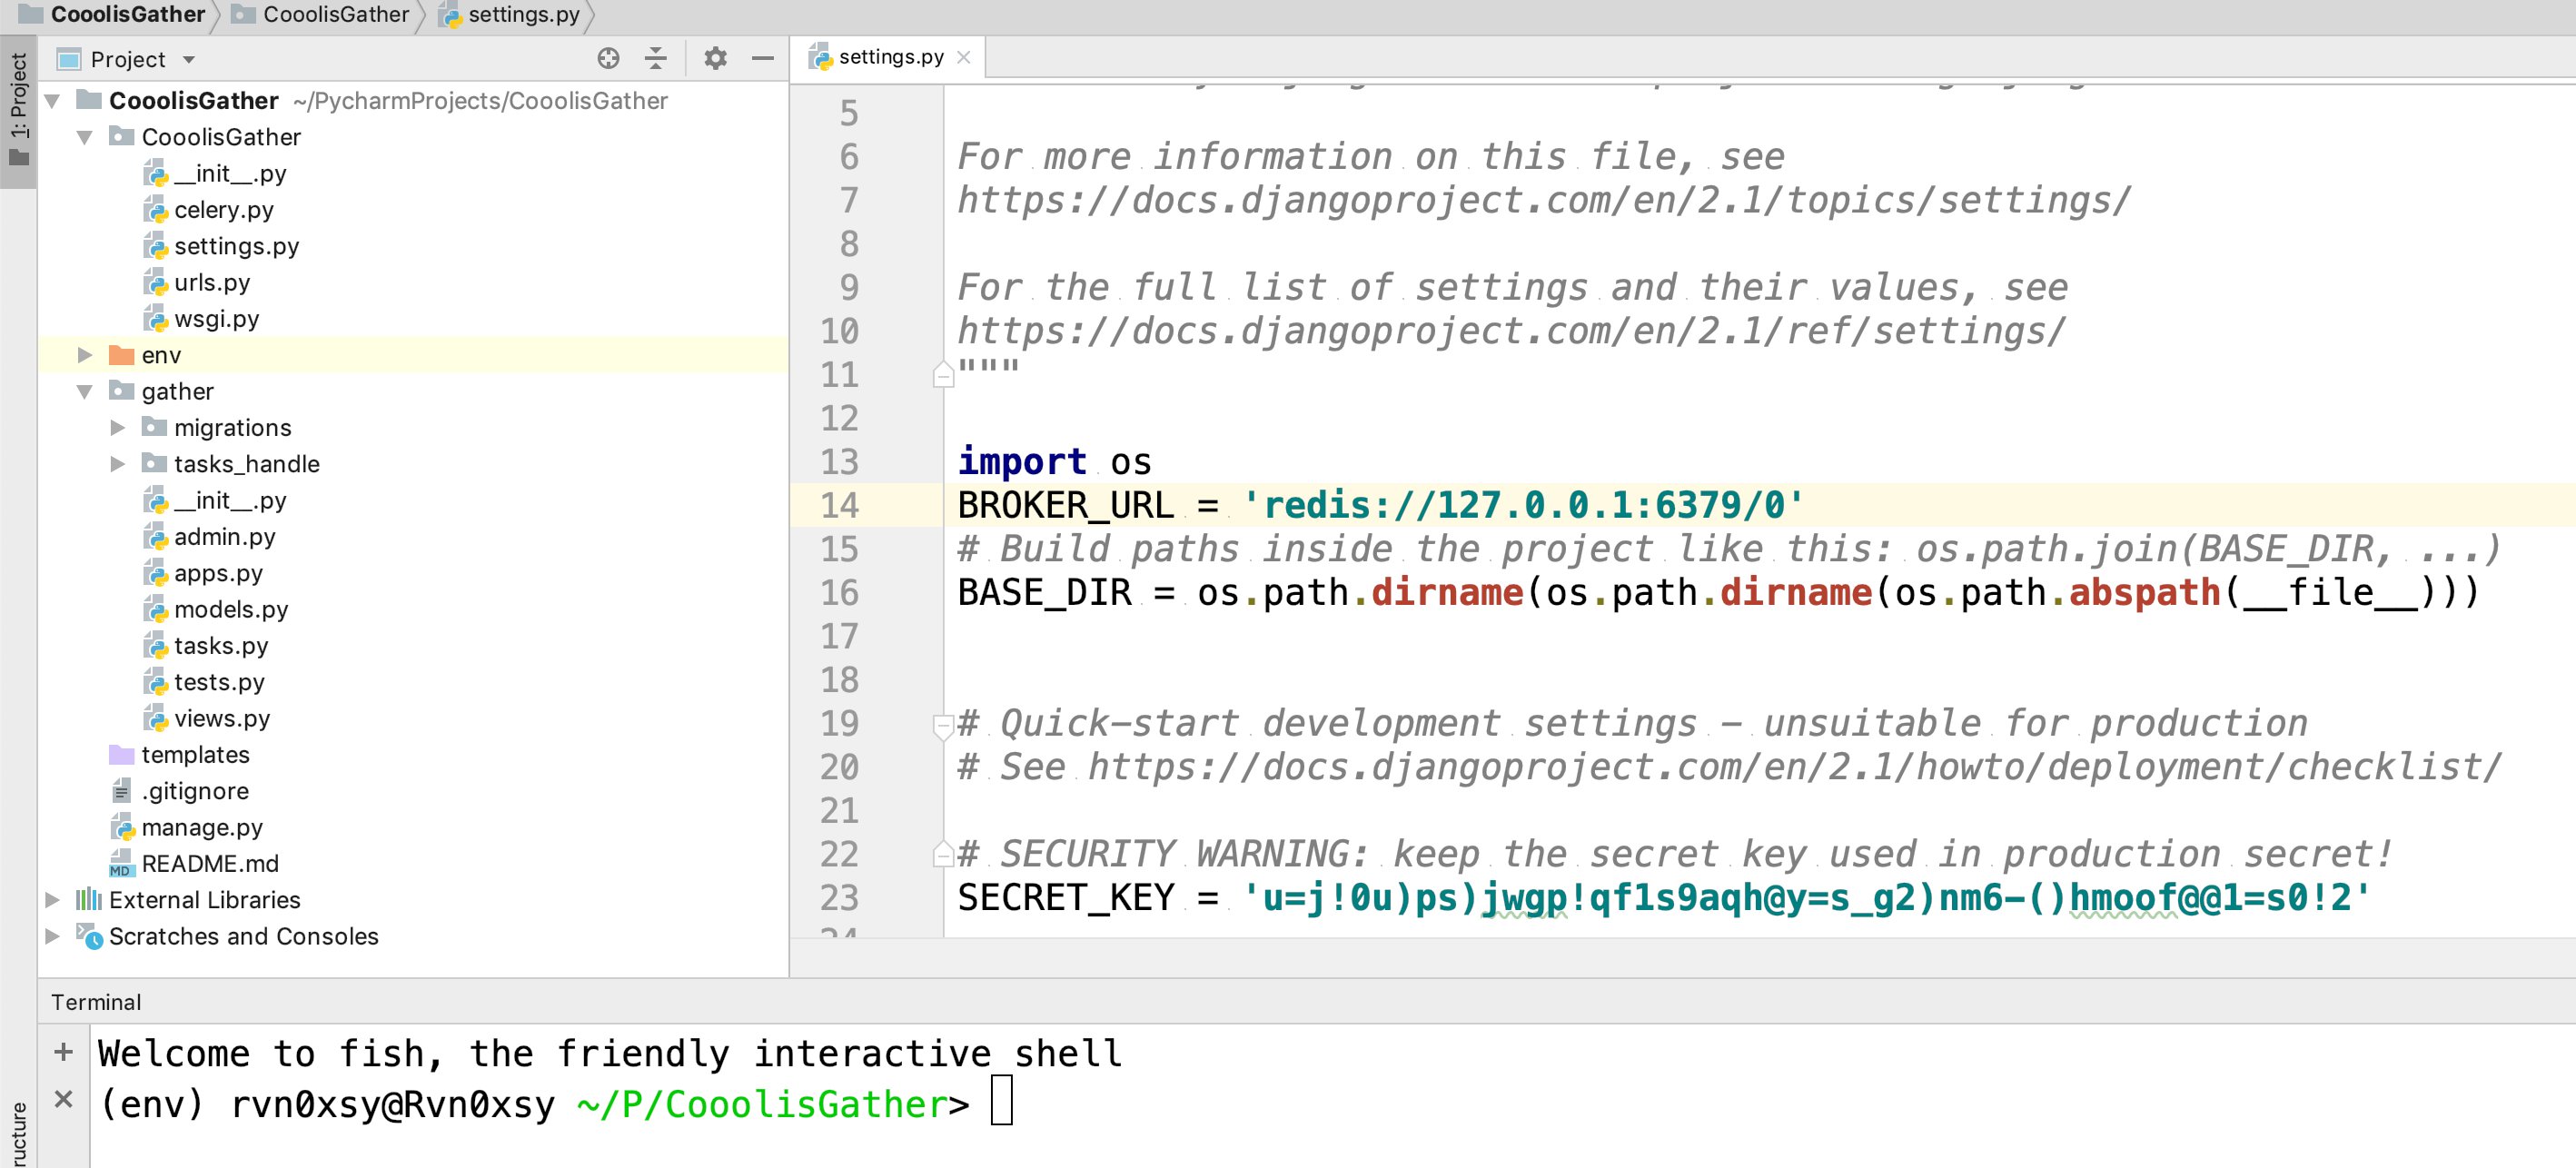Click the fold marker at line 22
The image size is (2576, 1168).
(x=943, y=854)
